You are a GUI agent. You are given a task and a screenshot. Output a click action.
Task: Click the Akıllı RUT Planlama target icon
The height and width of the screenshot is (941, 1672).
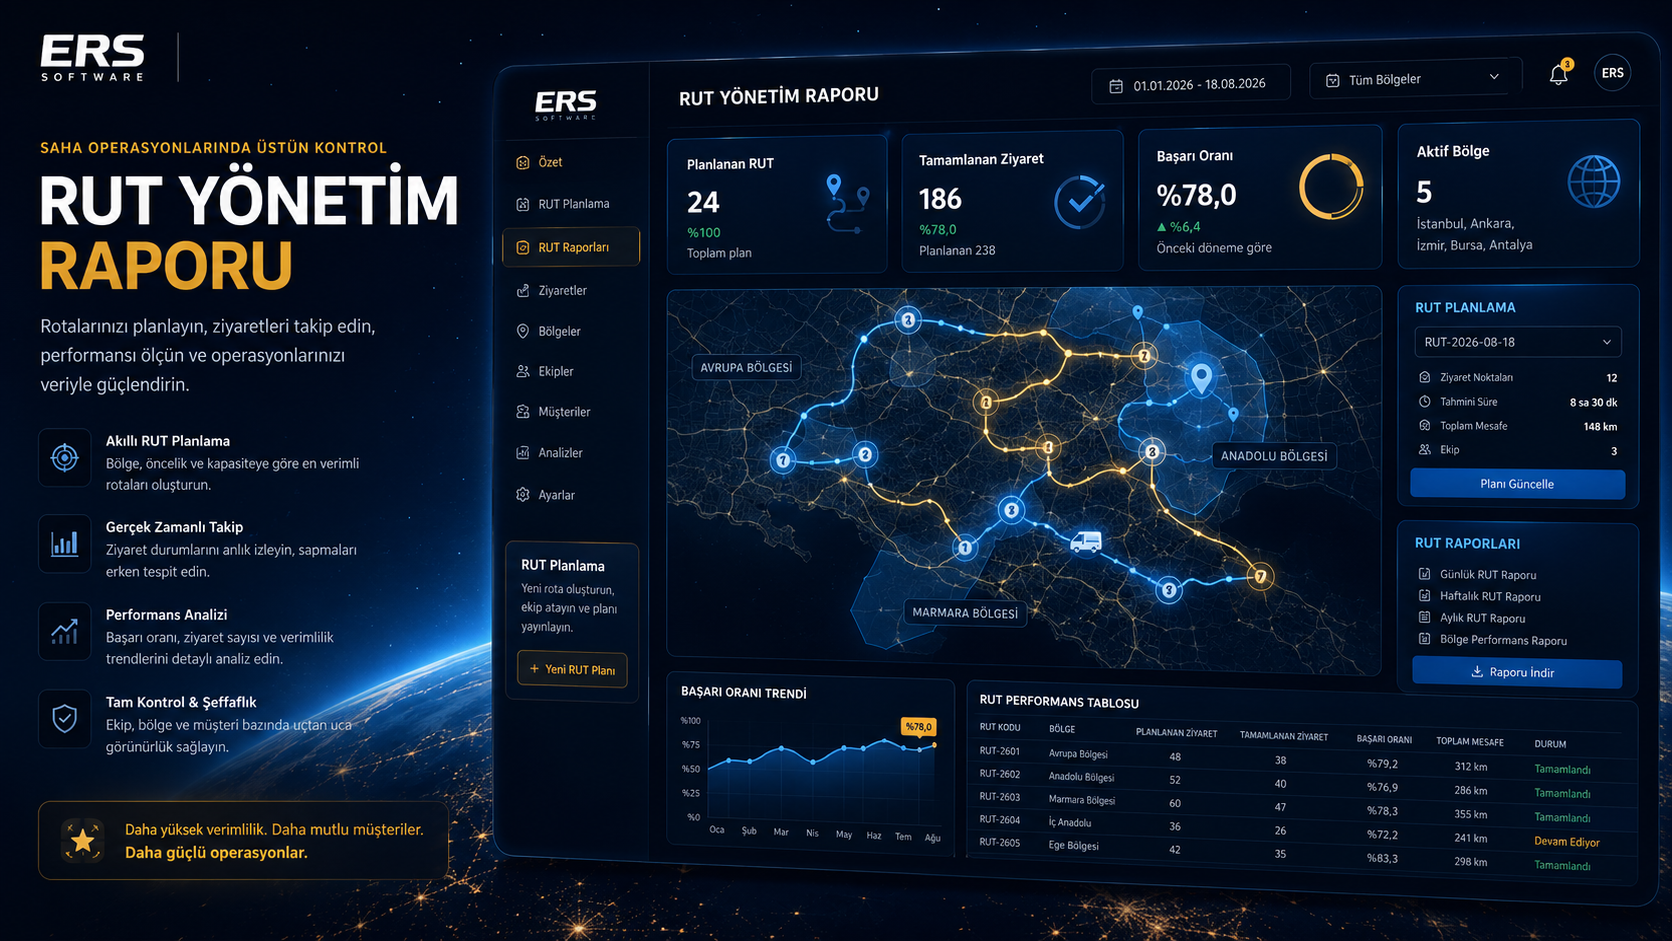[x=65, y=458]
